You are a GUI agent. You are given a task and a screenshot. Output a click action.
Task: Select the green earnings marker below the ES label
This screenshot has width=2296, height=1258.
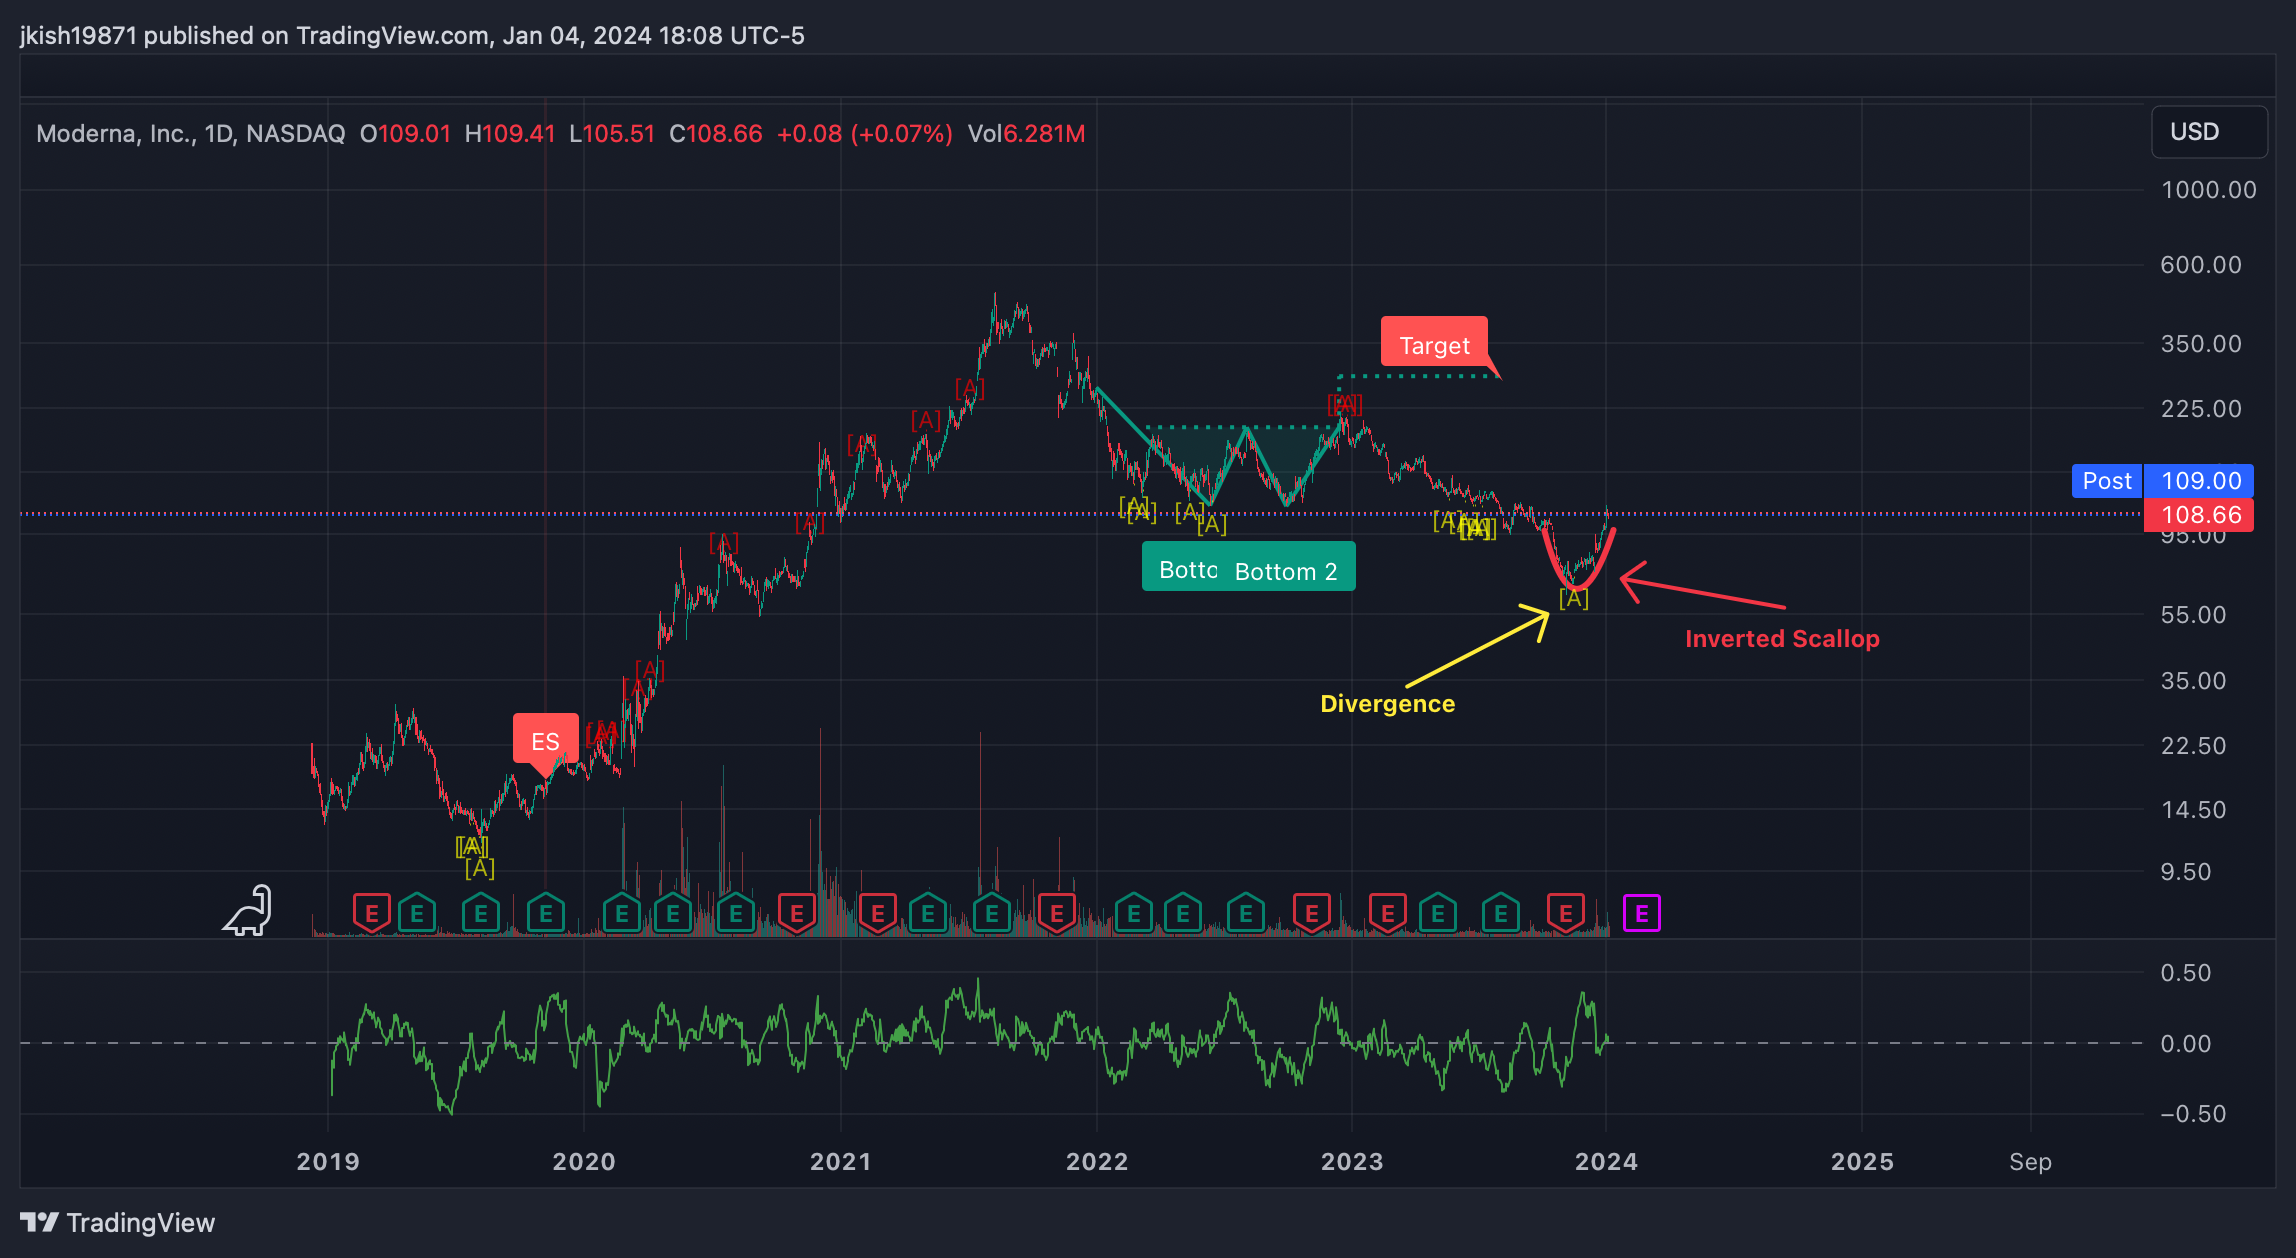(x=546, y=913)
